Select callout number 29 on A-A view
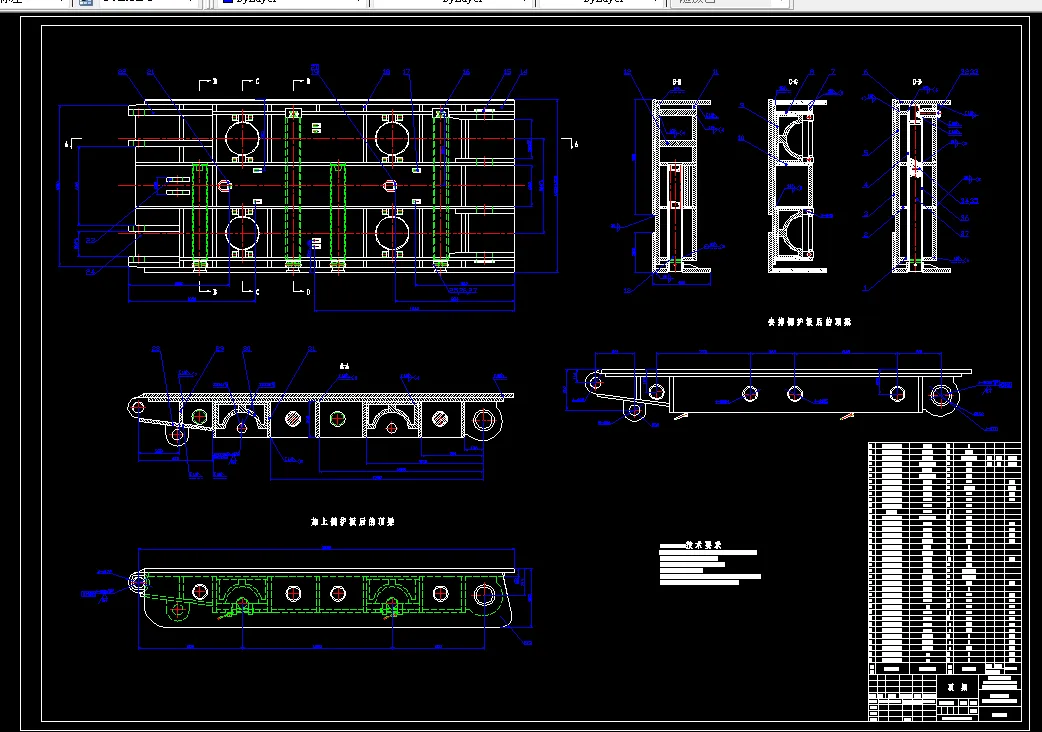 pos(220,349)
